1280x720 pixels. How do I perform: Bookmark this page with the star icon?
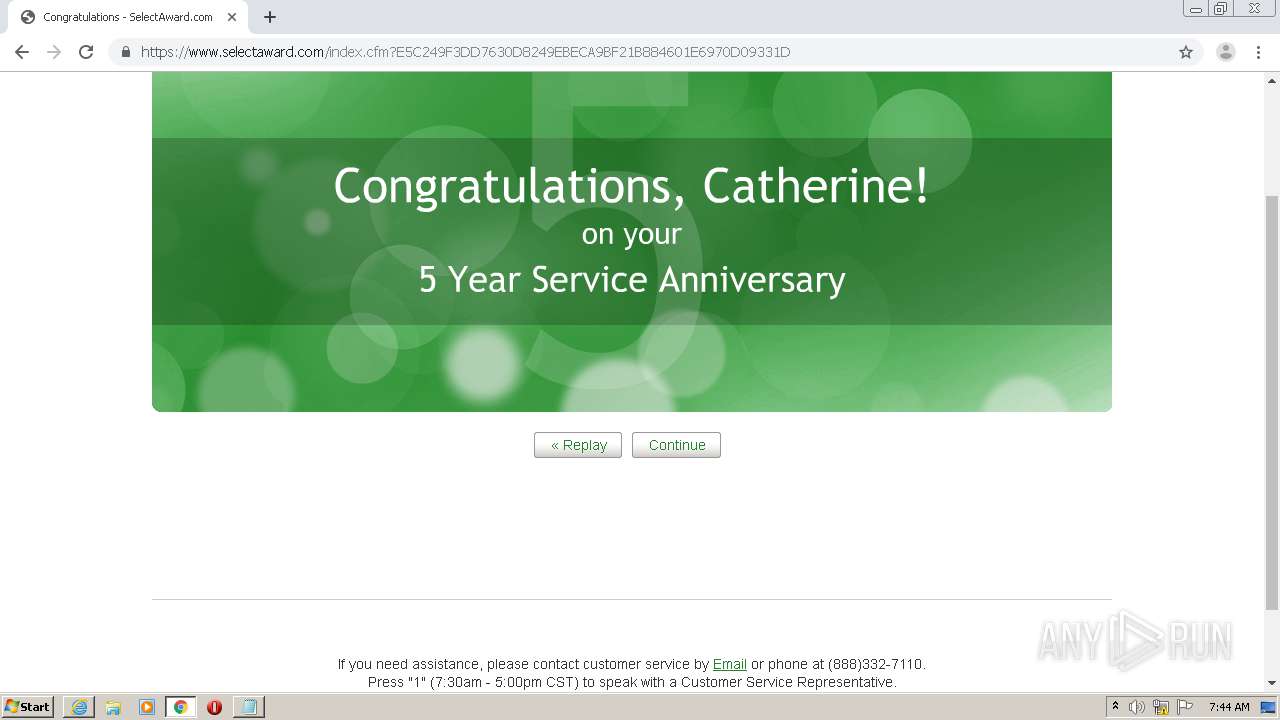1186,52
